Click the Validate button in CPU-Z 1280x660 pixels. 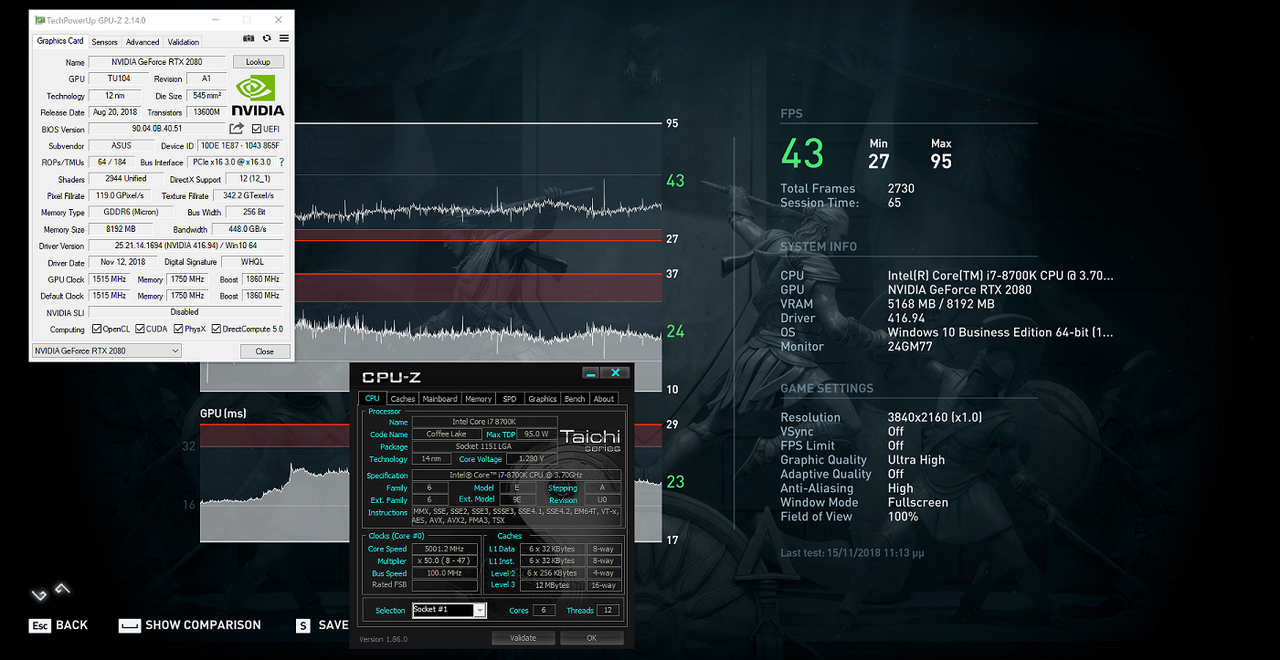523,638
